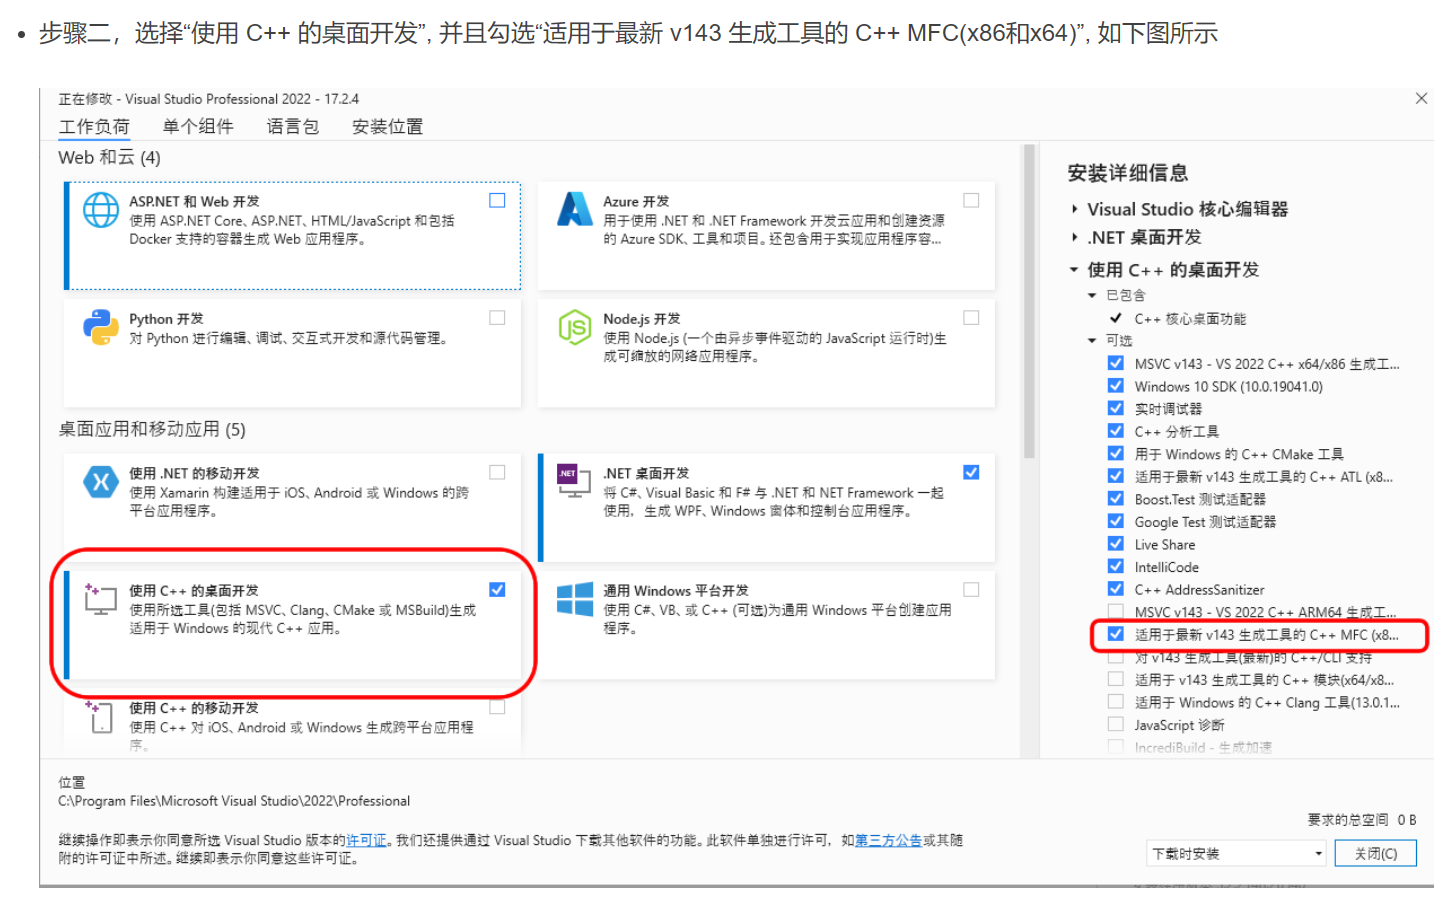Viewport: 1450px width, 915px height.
Task: Open the 第三方公告 link
Action: click(889, 841)
